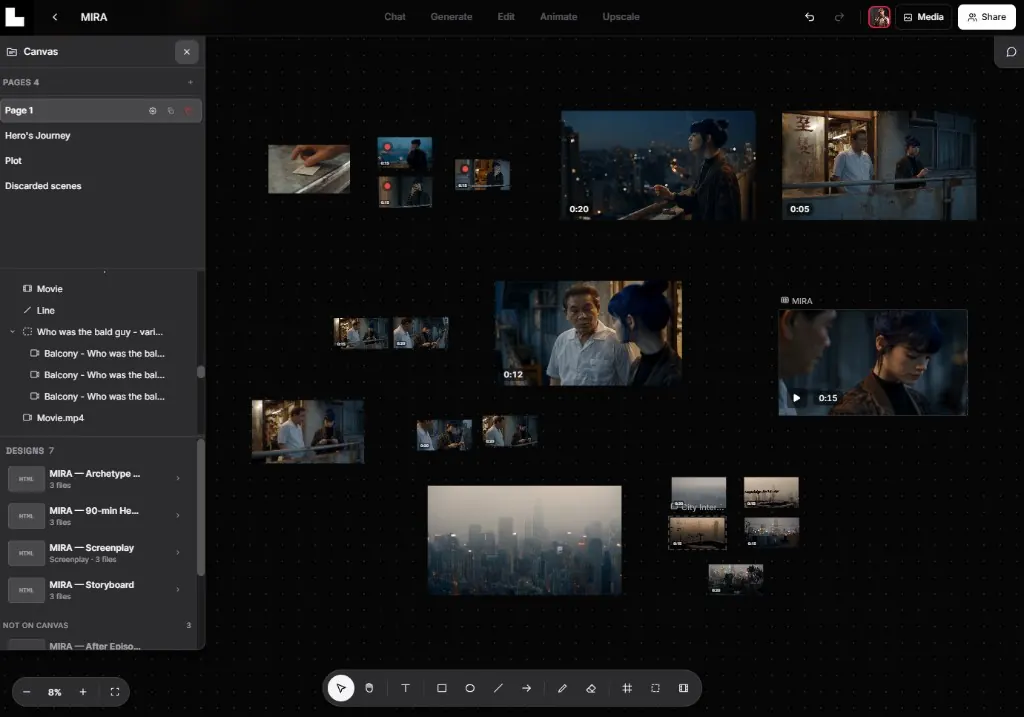
Task: Toggle the grid icon in toolbar
Action: [x=627, y=688]
